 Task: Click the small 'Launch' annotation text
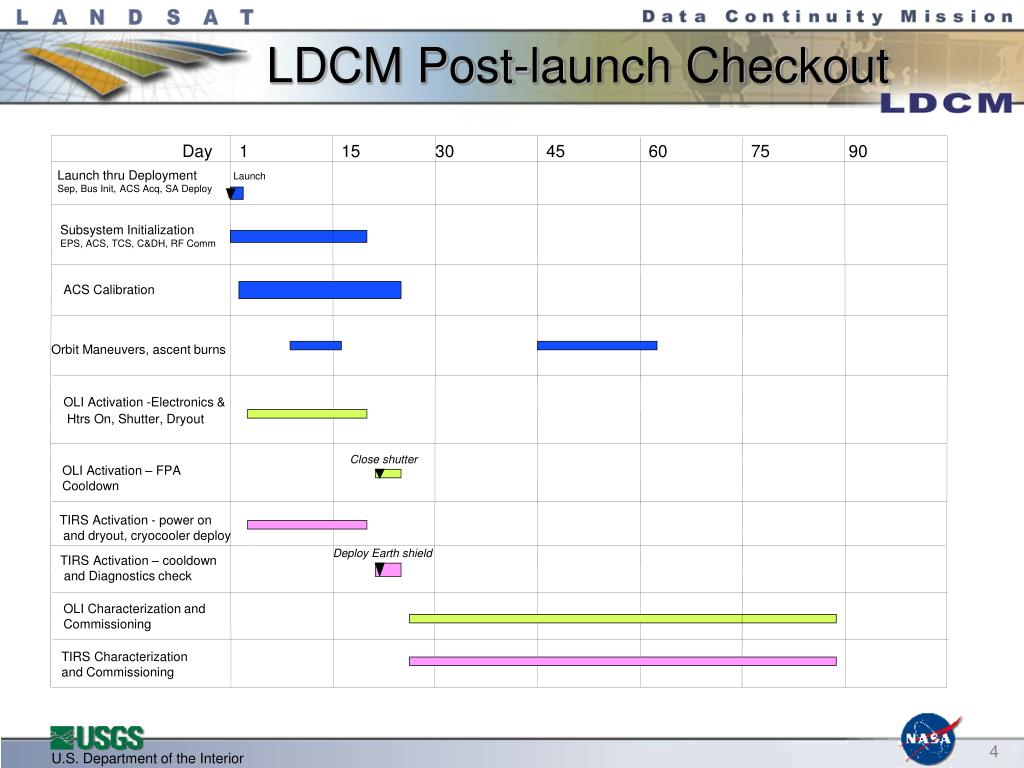249,176
